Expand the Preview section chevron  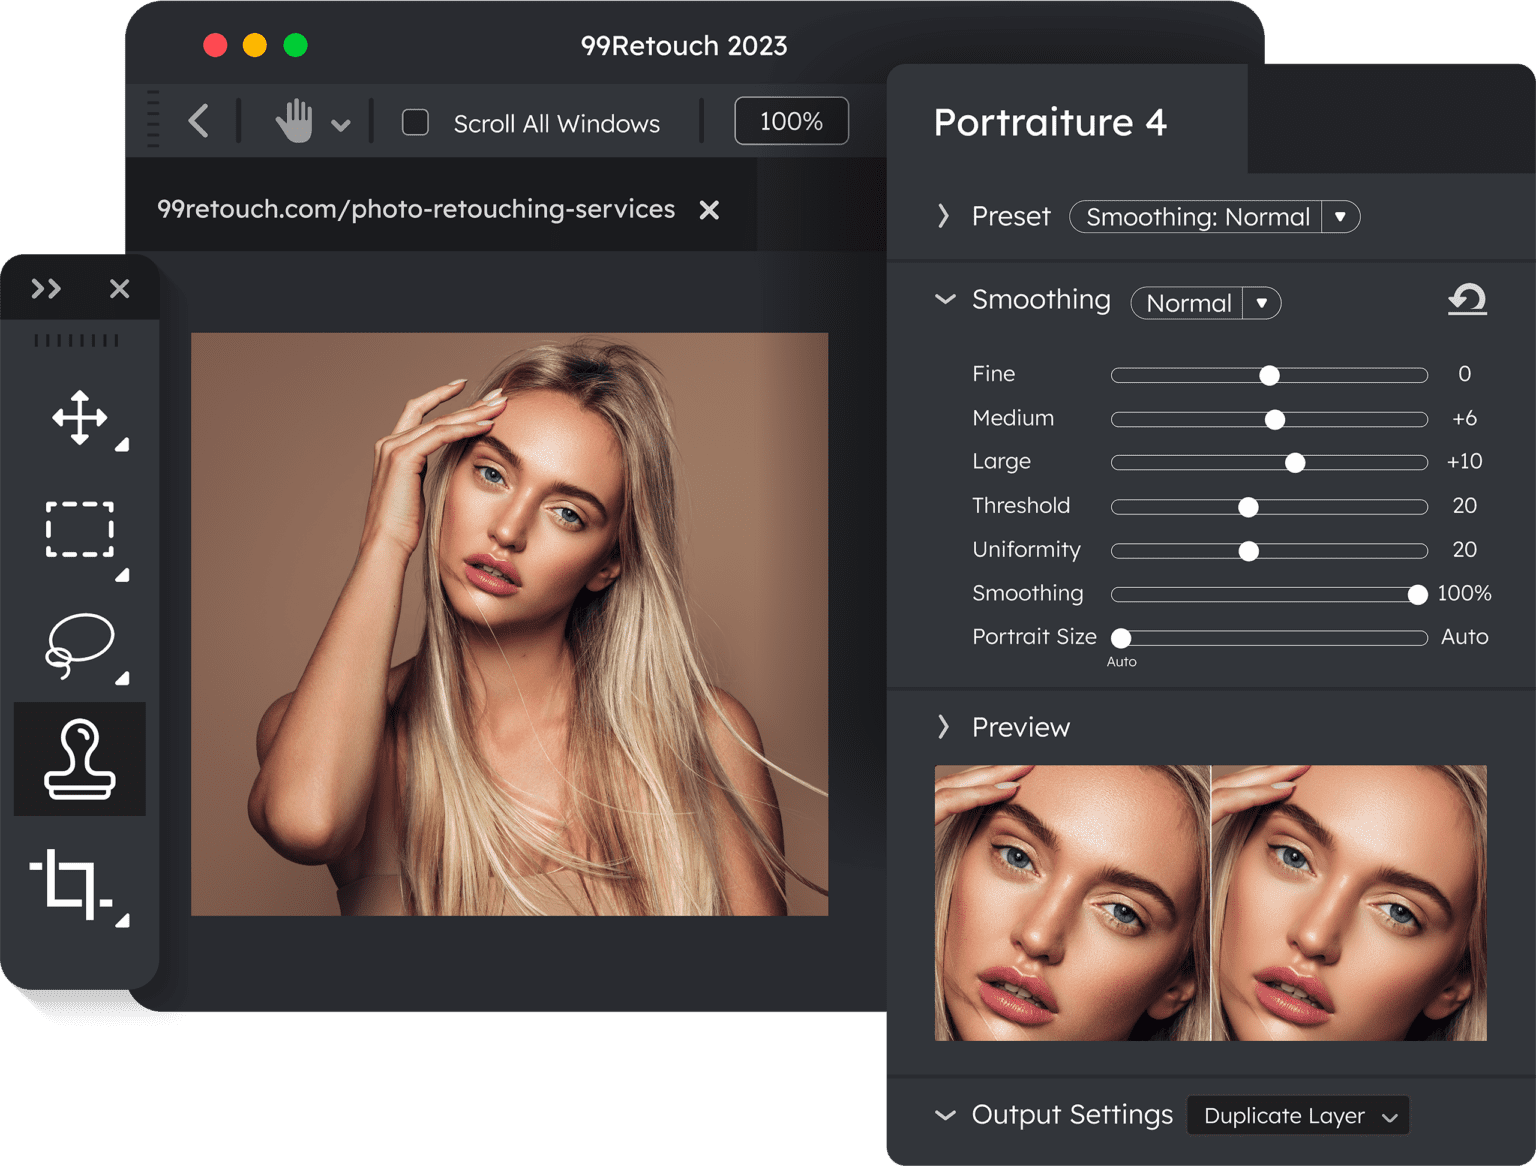click(x=943, y=727)
